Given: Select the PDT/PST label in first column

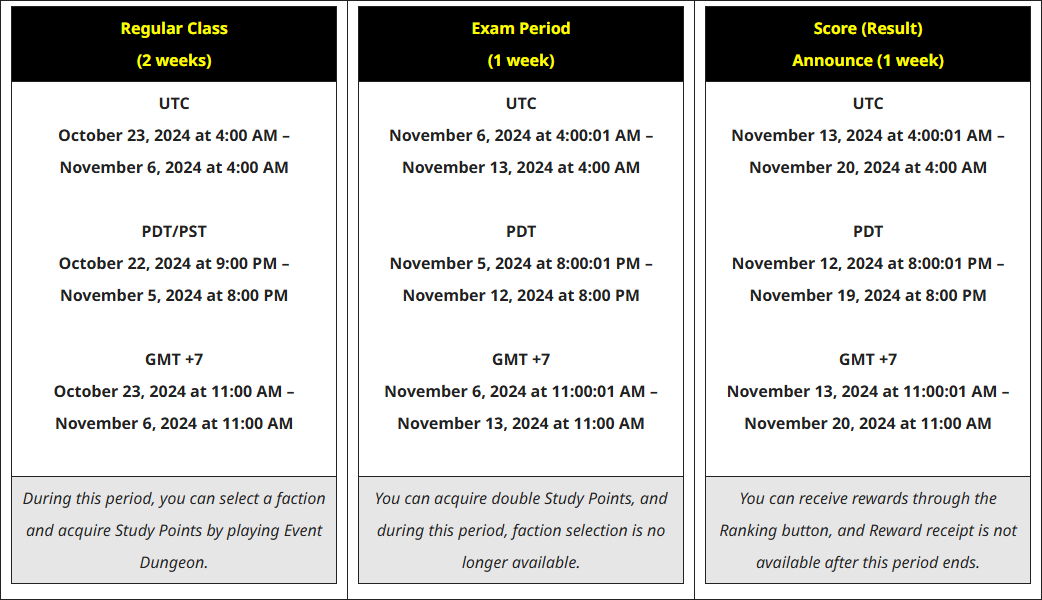Looking at the screenshot, I should pos(174,232).
